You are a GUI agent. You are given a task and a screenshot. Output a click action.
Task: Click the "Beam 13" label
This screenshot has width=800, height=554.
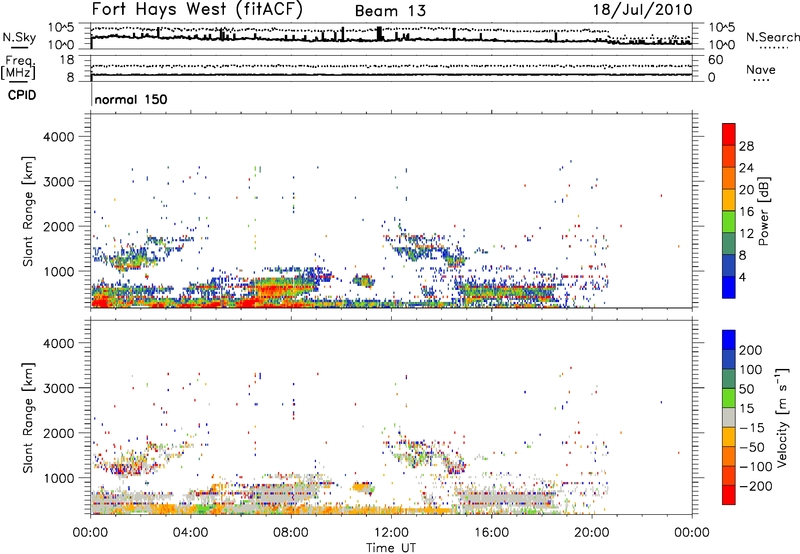point(390,11)
